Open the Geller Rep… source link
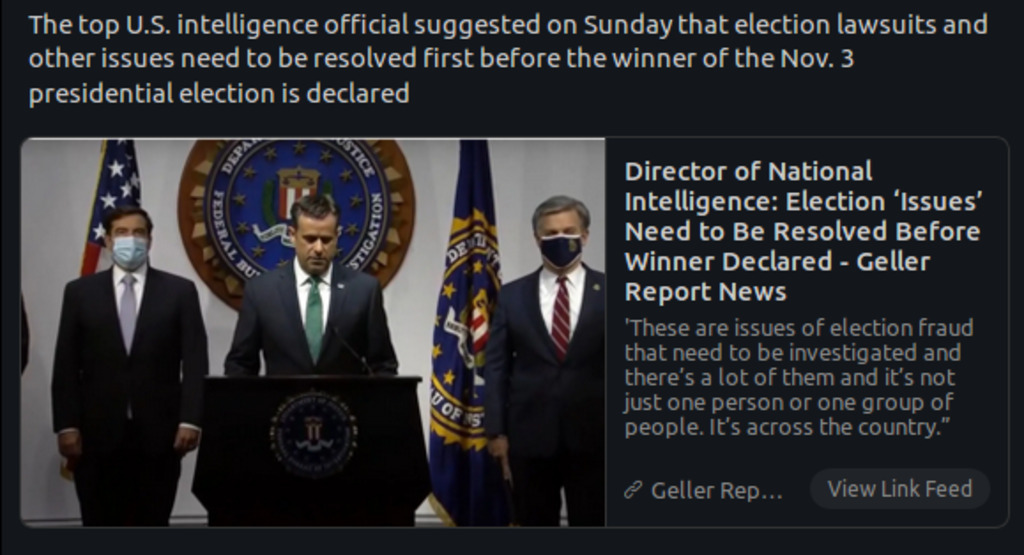Screen dimensions: 1024x555 (716, 490)
